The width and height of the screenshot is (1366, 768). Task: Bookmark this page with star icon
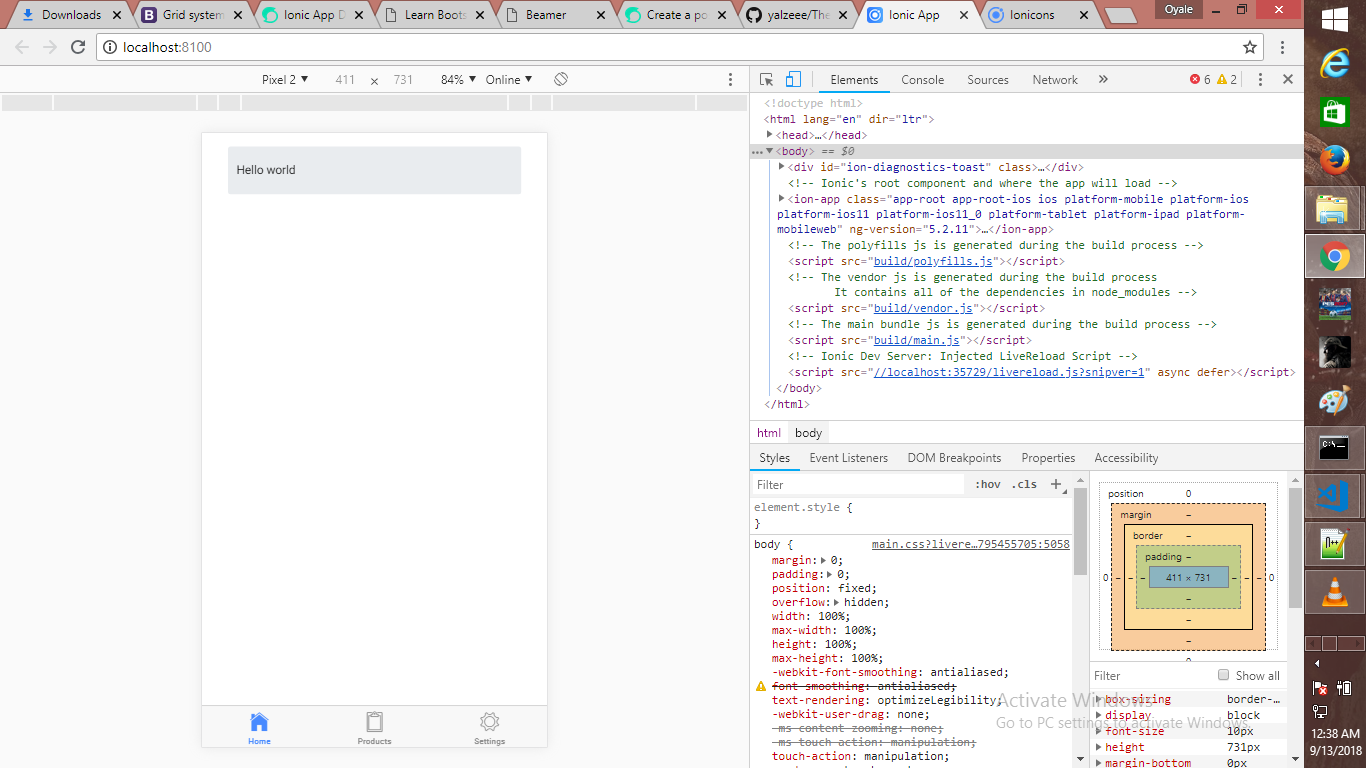[1250, 47]
